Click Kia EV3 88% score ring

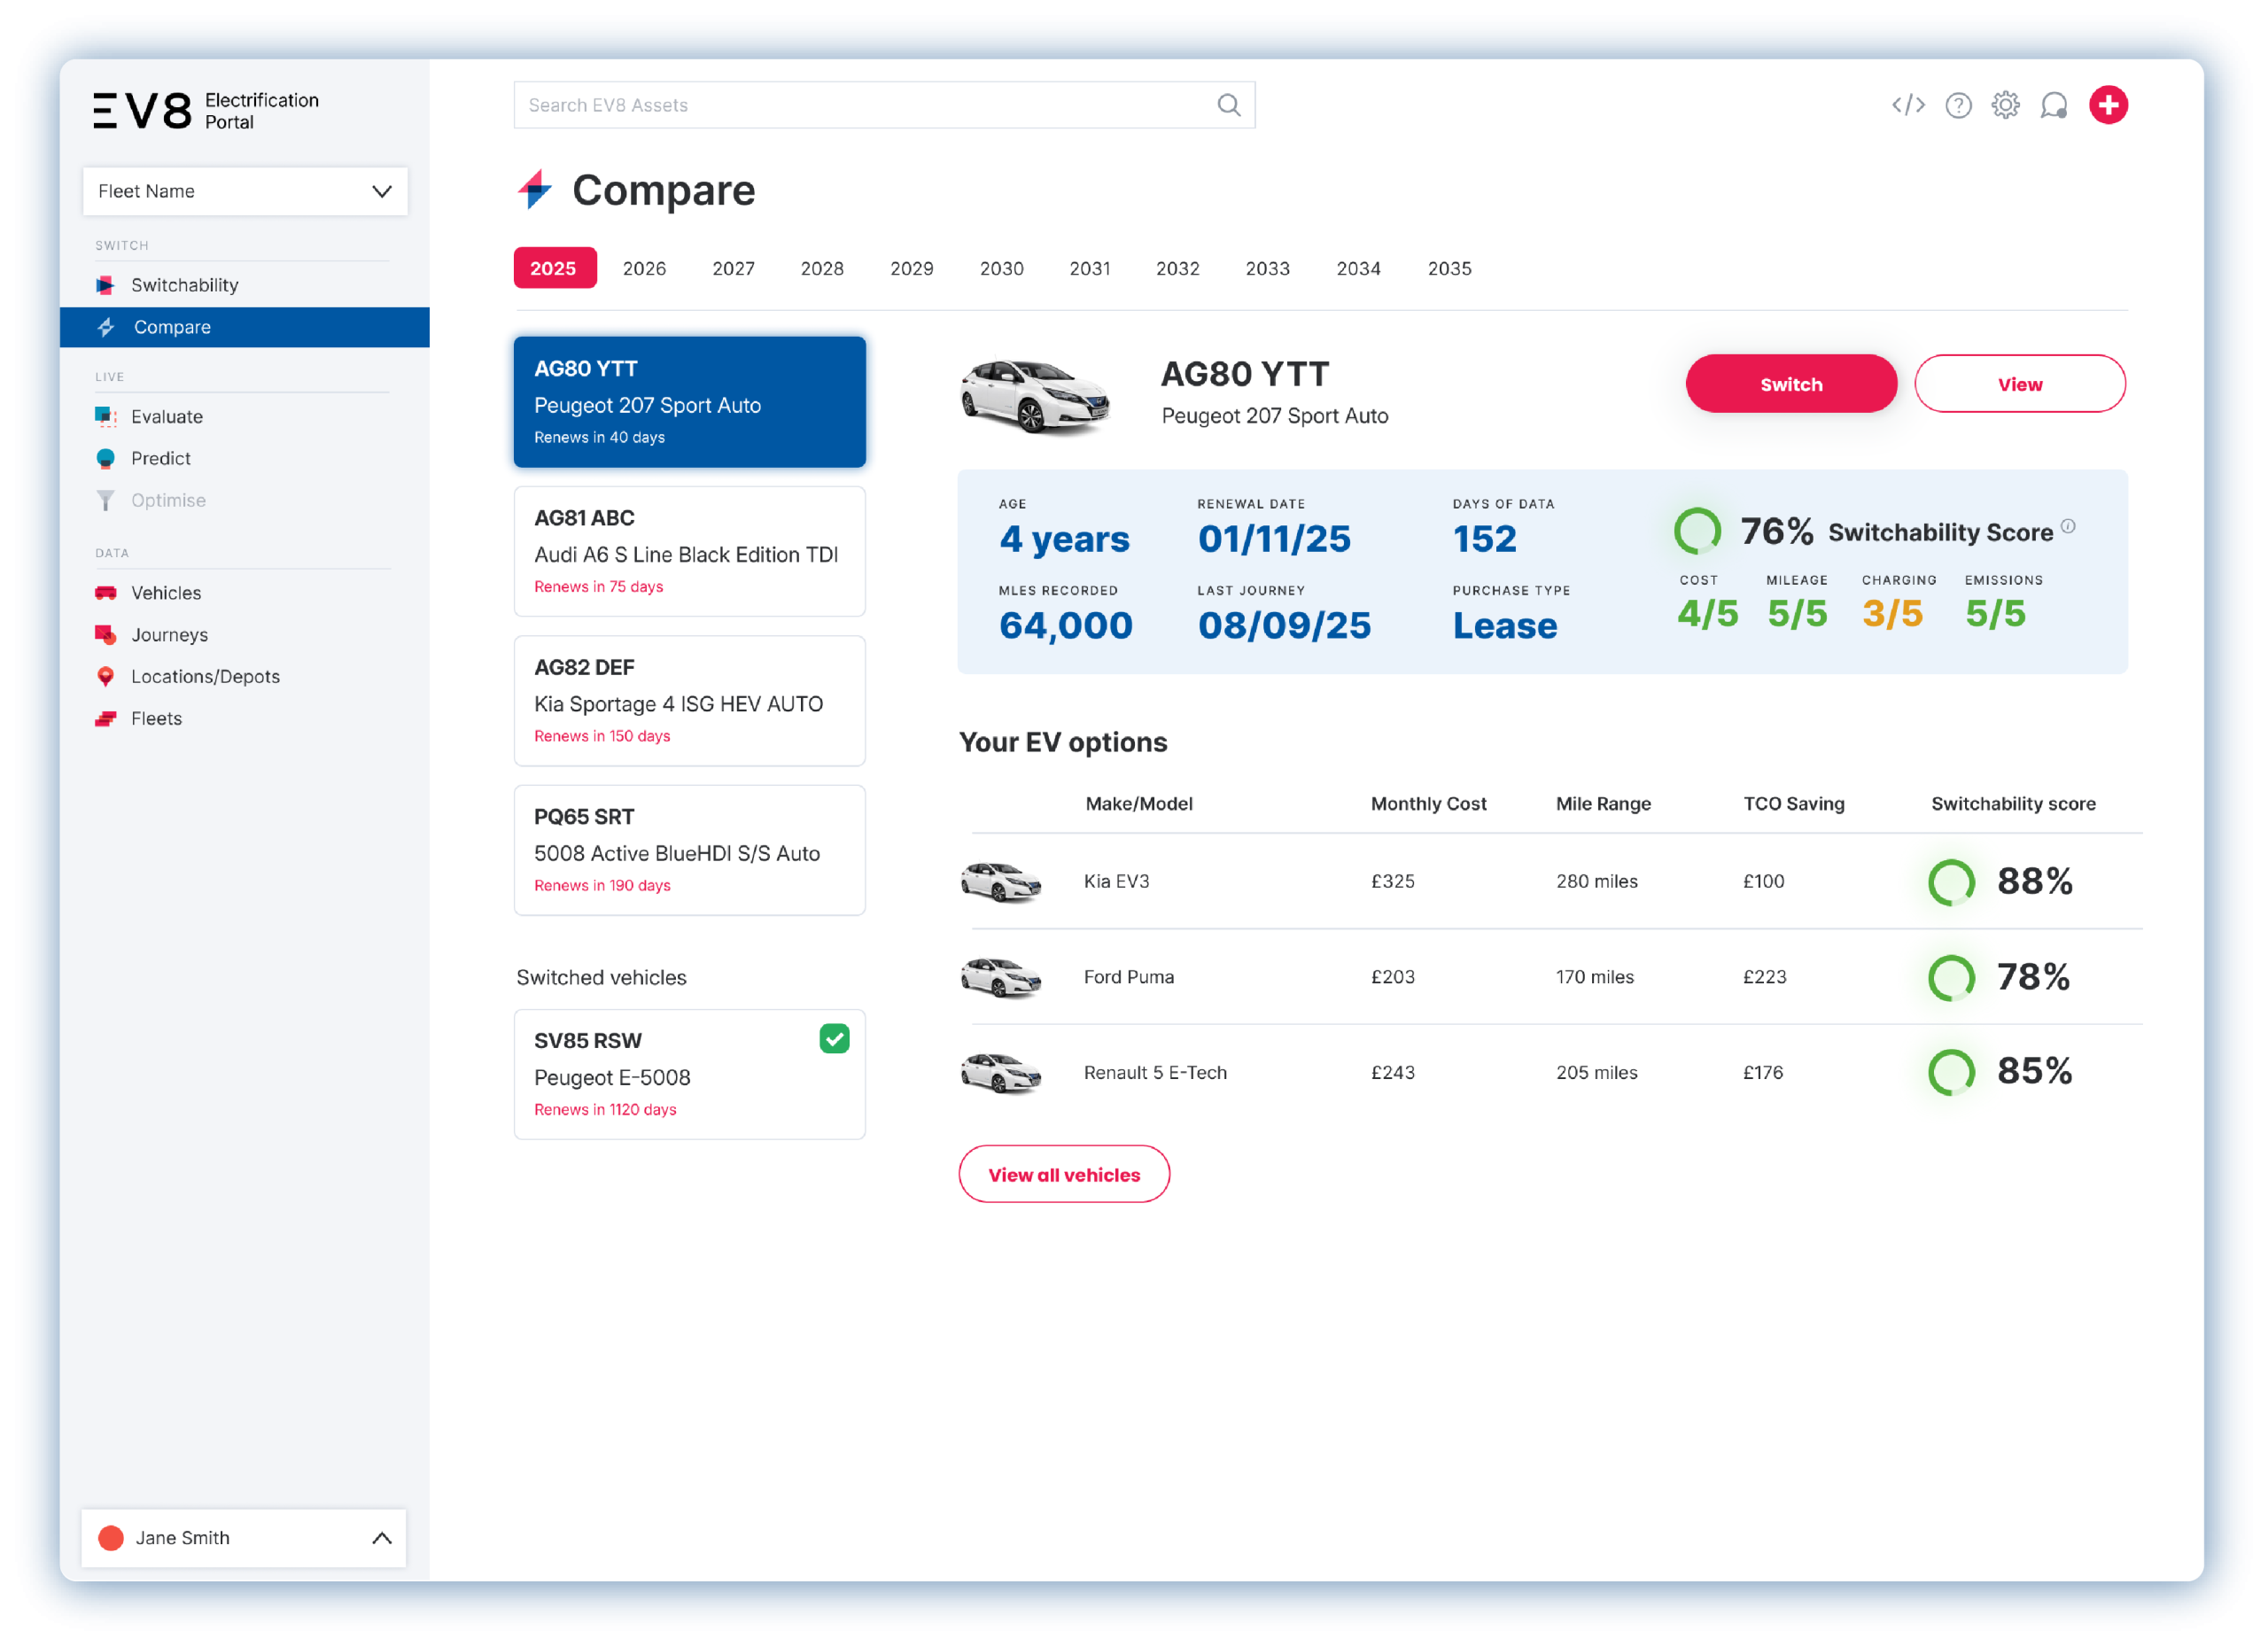pyautogui.click(x=1951, y=882)
